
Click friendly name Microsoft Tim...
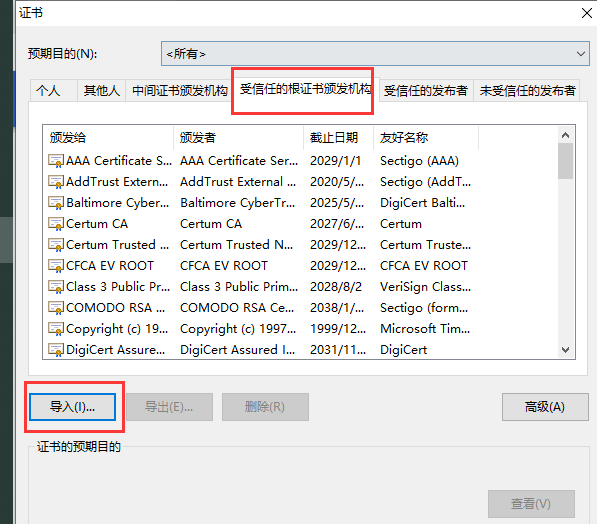[x=425, y=329]
